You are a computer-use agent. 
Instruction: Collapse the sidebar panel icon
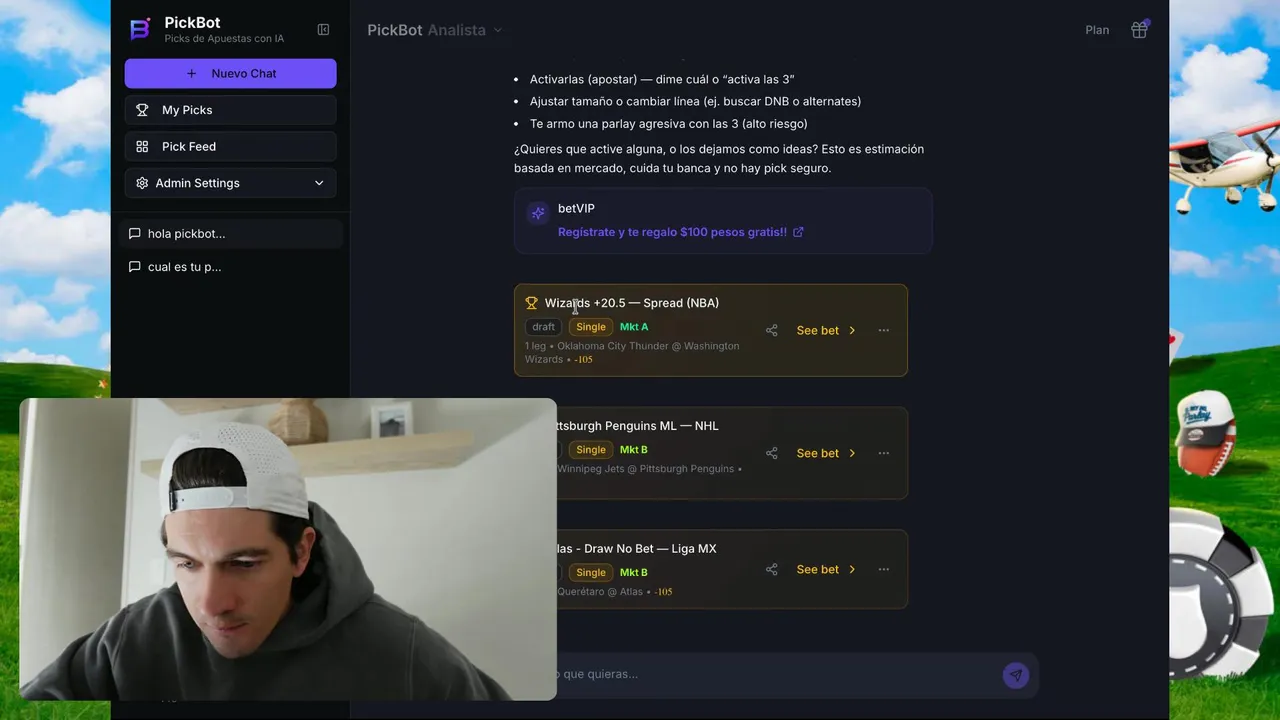coord(323,30)
